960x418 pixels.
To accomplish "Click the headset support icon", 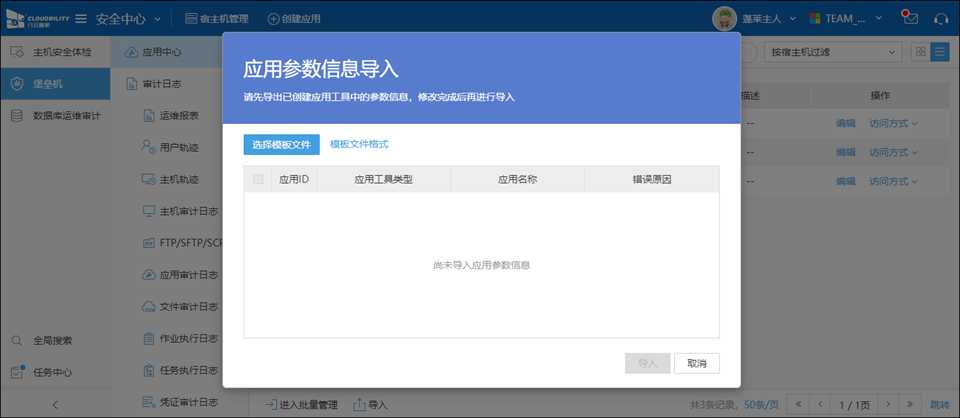I will tap(940, 18).
